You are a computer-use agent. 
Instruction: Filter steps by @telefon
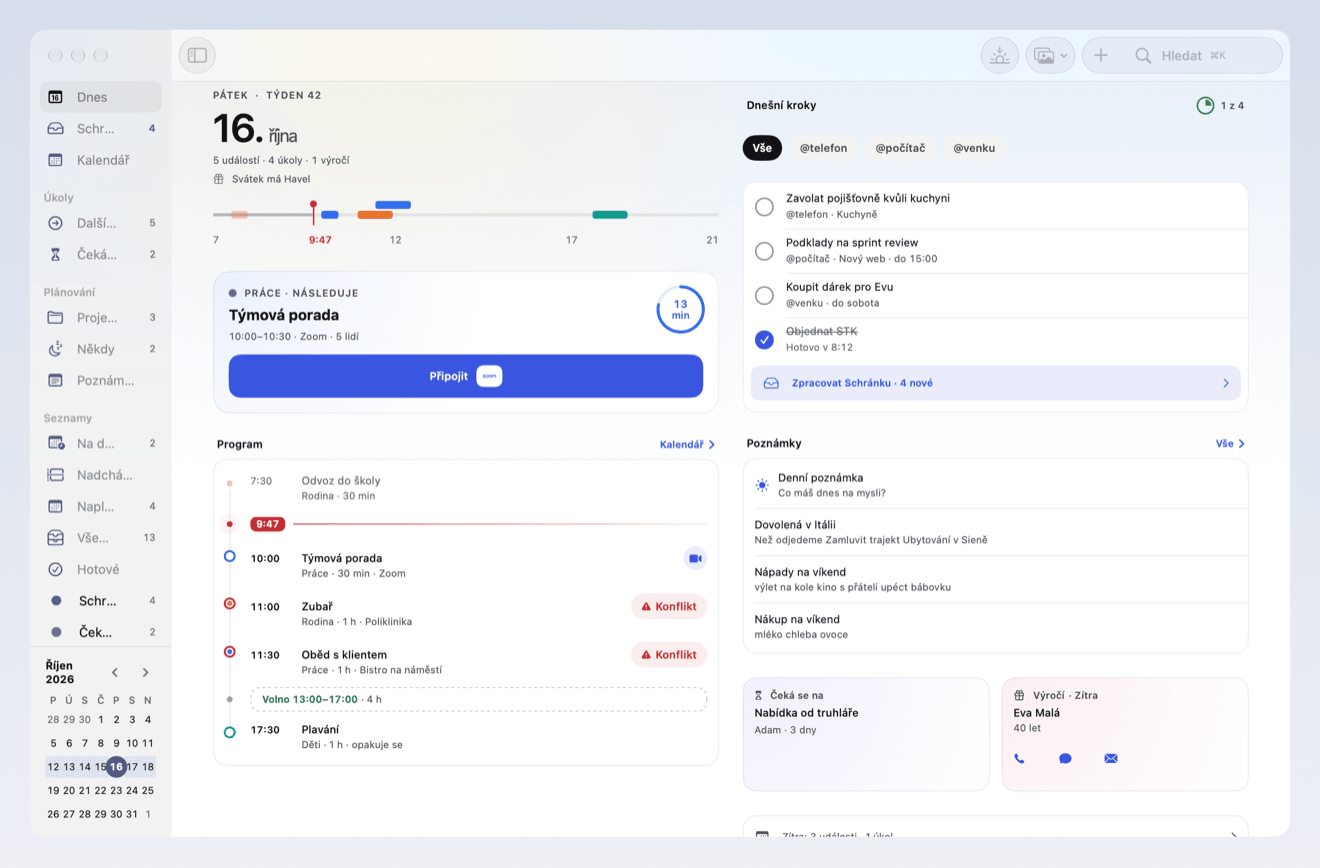pos(823,148)
